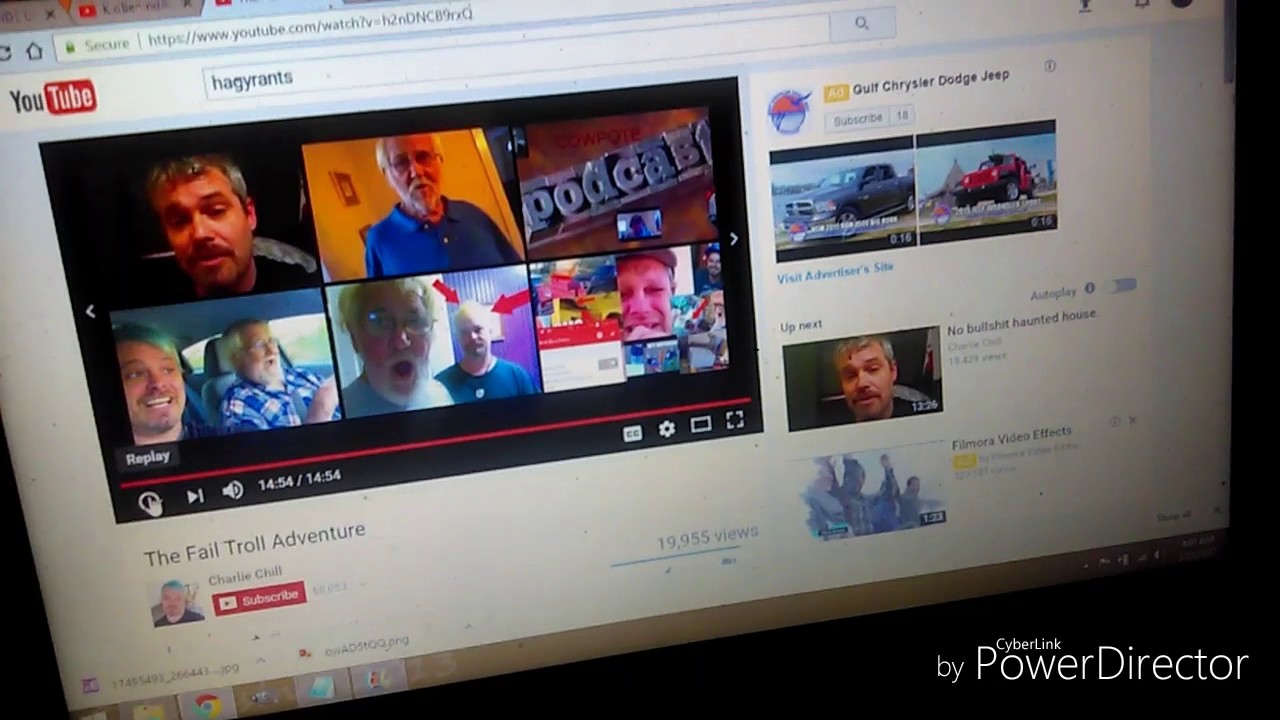Click the 14:54 / 14:54 time display
Viewport: 1280px width, 720px height.
point(299,481)
